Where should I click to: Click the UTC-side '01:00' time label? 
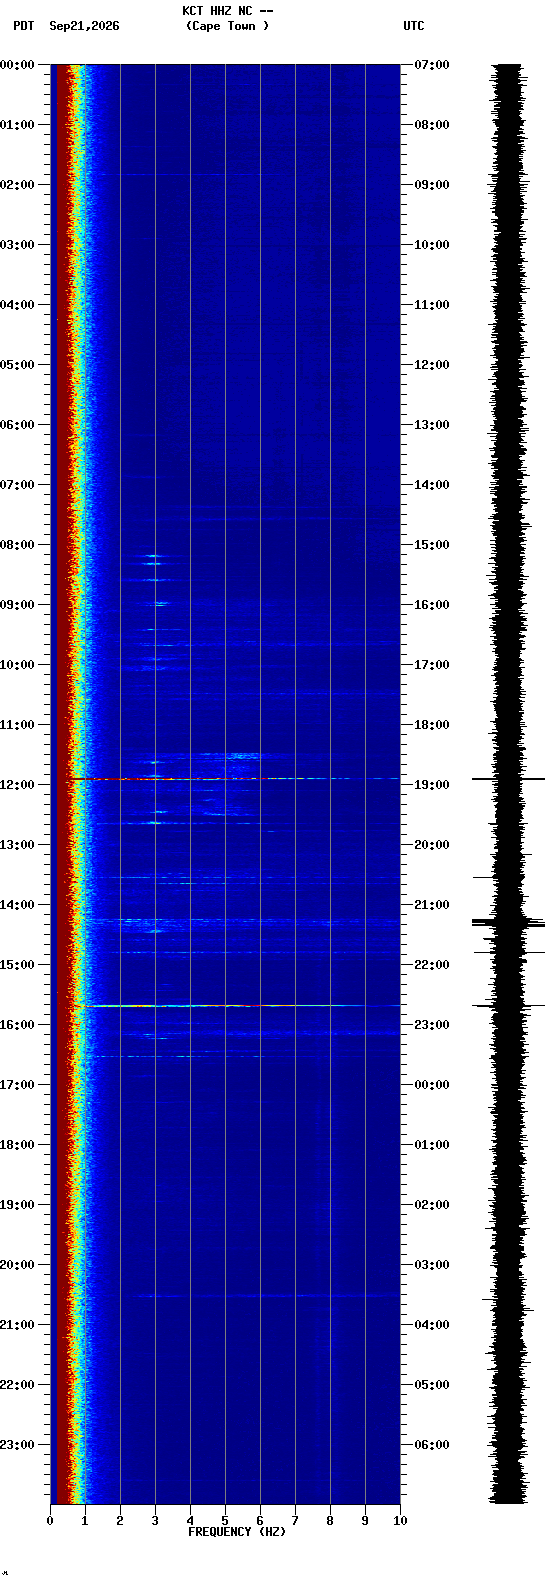point(432,1145)
